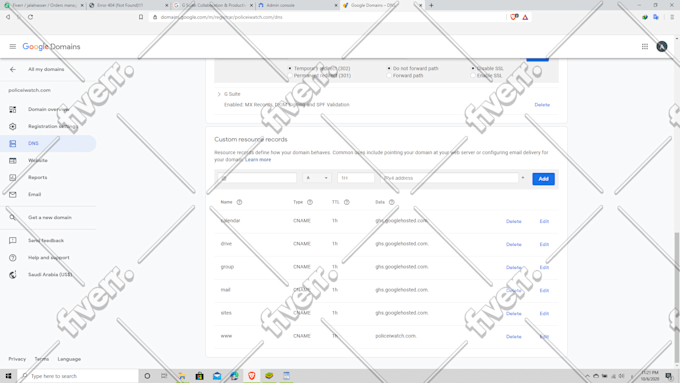The height and width of the screenshot is (383, 680).
Task: Edit the group CNAME record
Action: pos(544,267)
